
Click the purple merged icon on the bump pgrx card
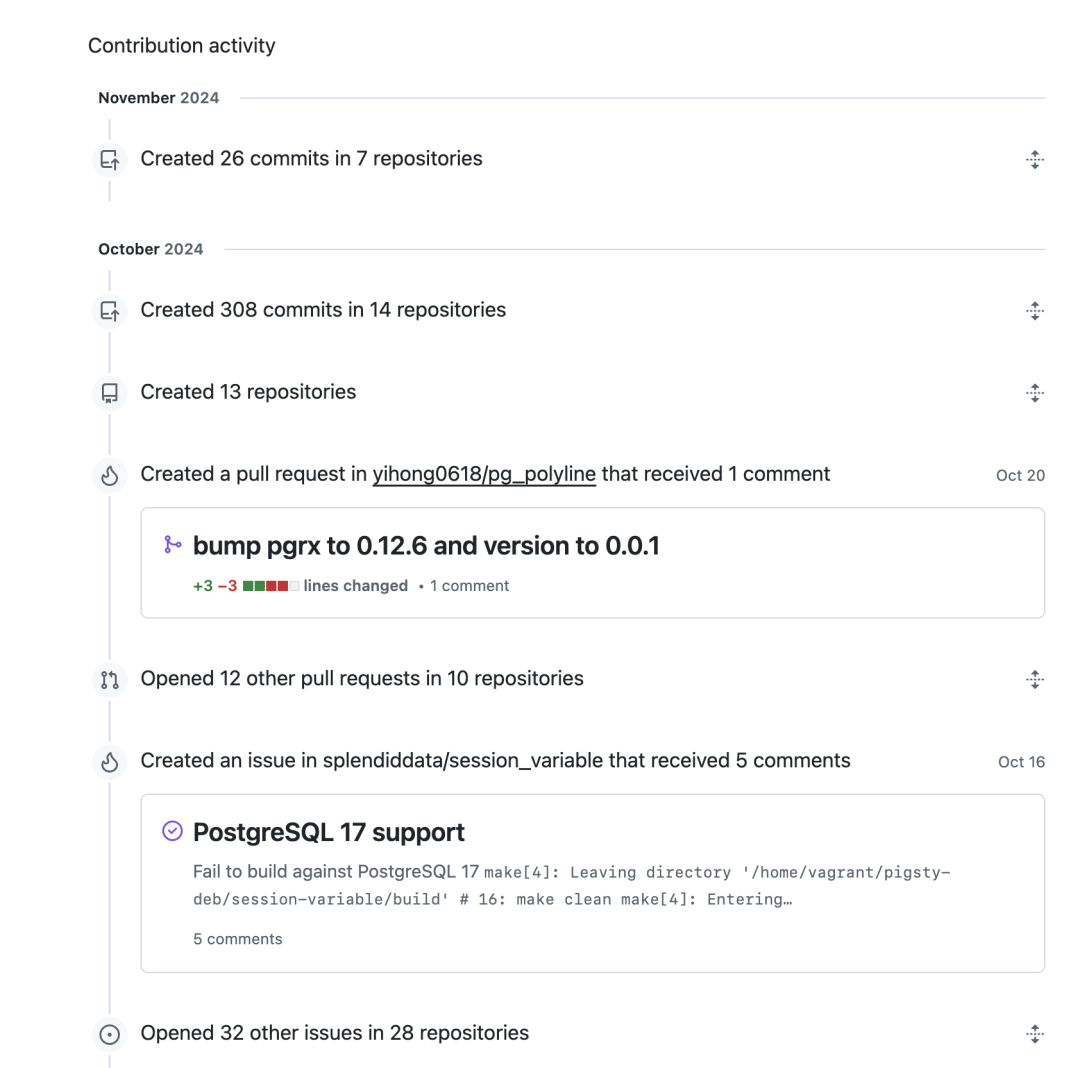[x=173, y=545]
